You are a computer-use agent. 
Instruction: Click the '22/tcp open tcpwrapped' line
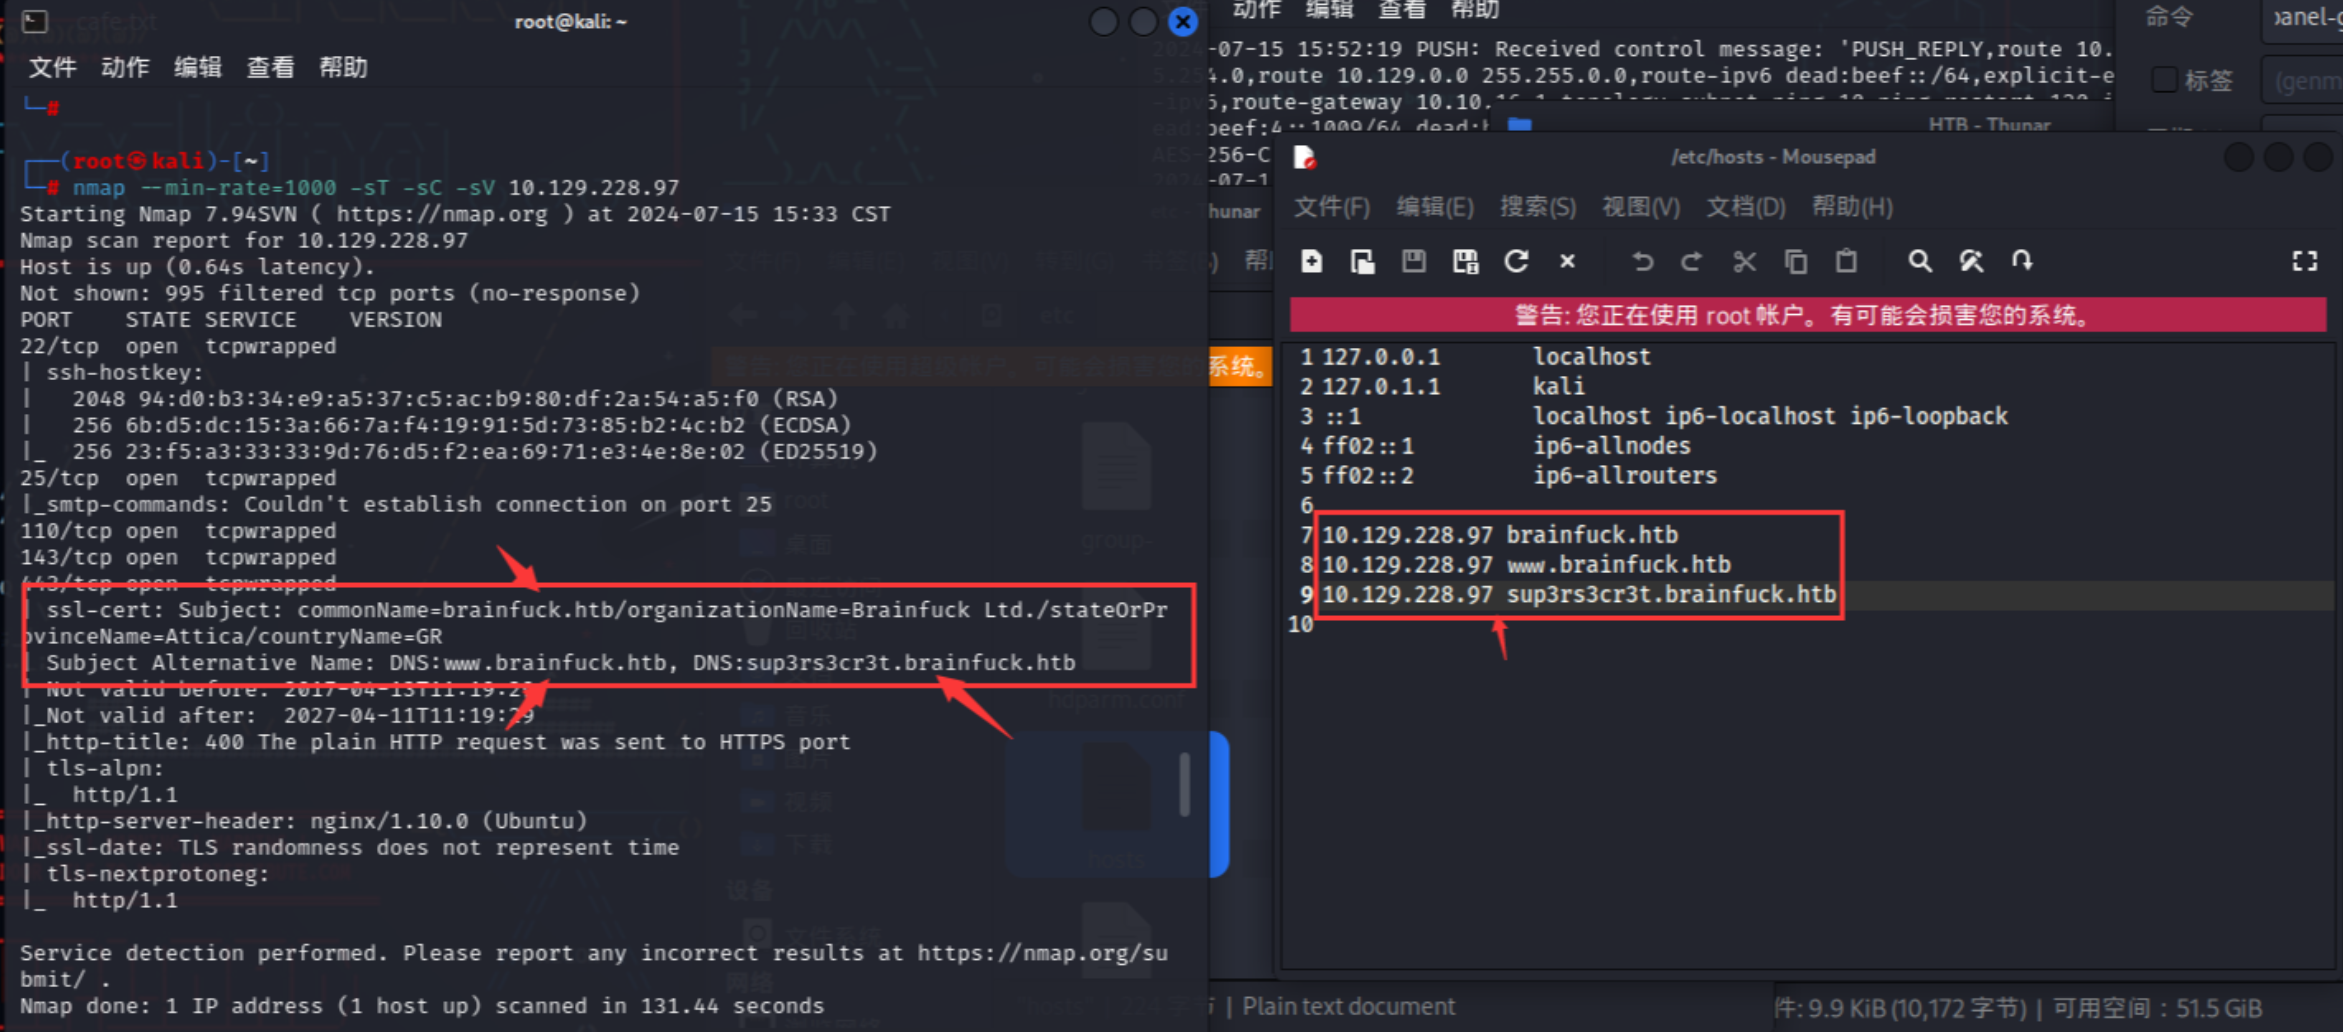click(178, 347)
